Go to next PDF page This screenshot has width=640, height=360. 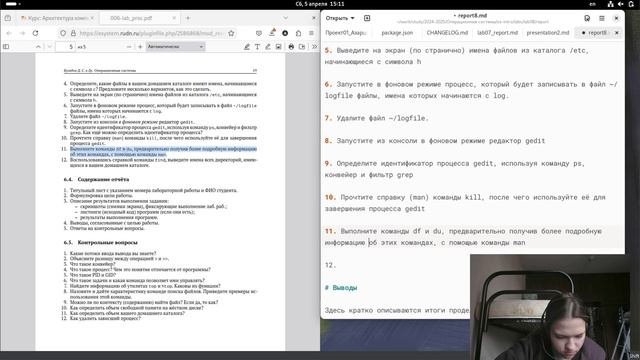tap(49, 47)
